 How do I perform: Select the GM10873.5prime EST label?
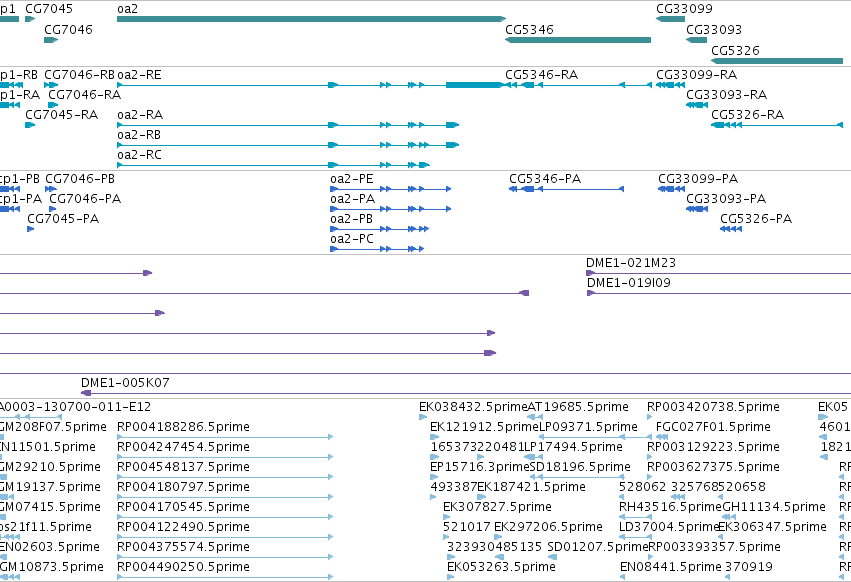(52, 567)
